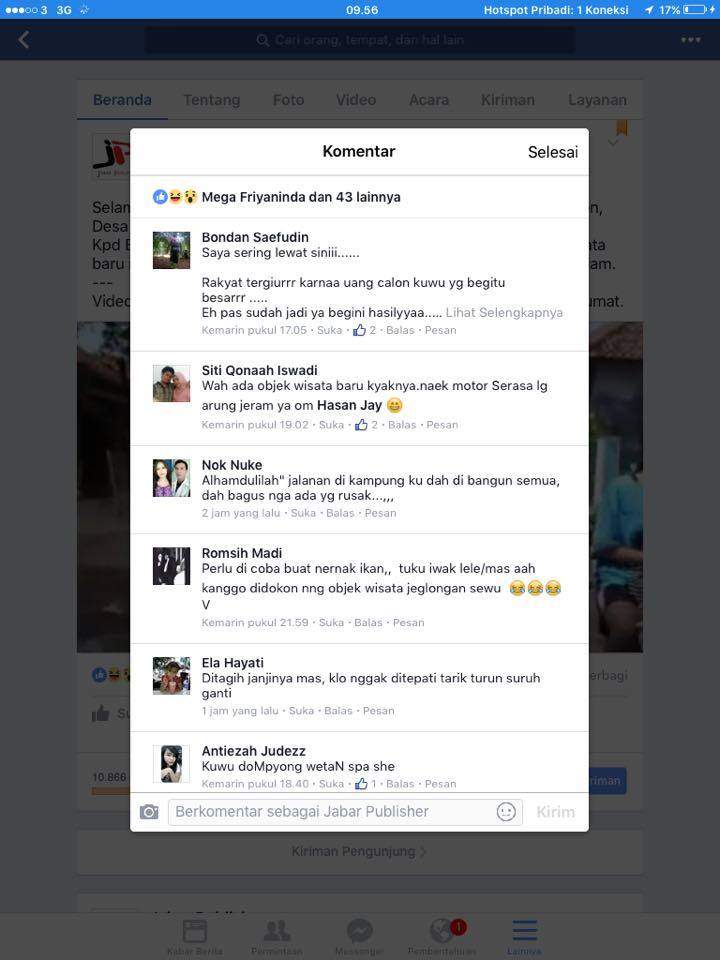Click Suka under Ela Hayati's comment
The image size is (720, 960).
tap(301, 711)
